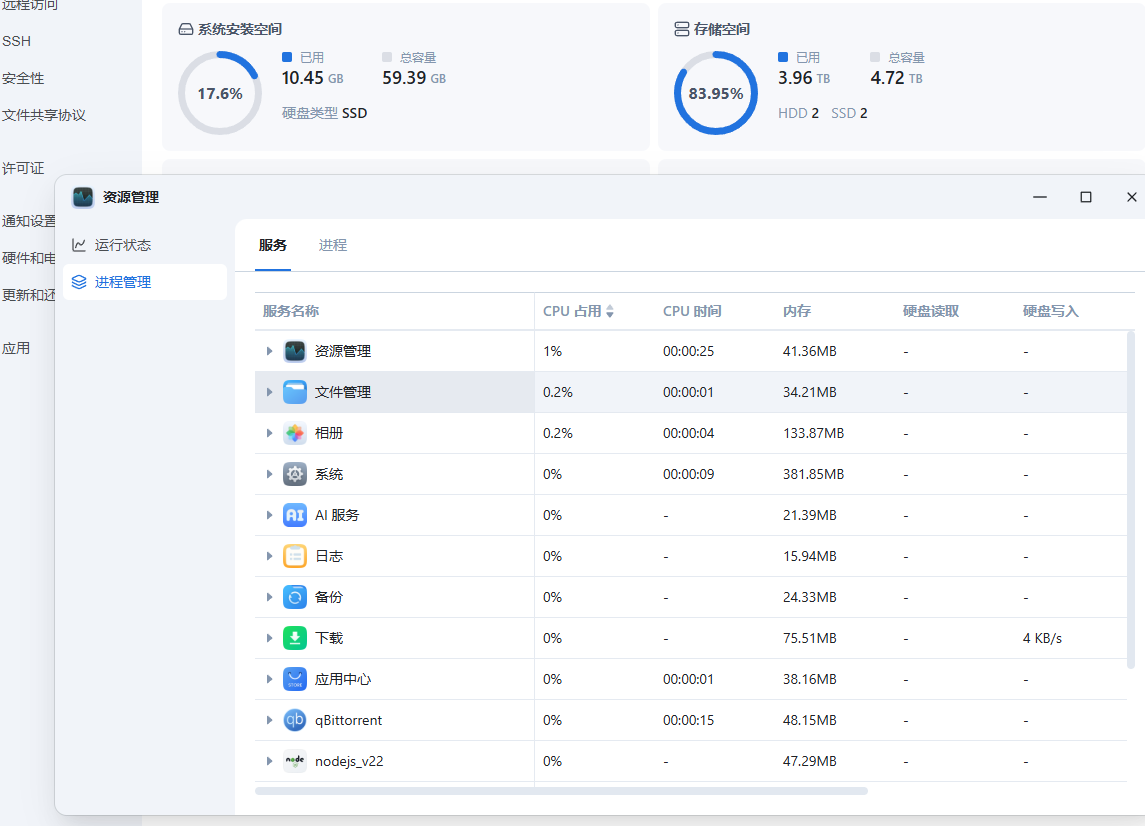
Task: Click the 应用中心 store icon
Action: [x=295, y=679]
